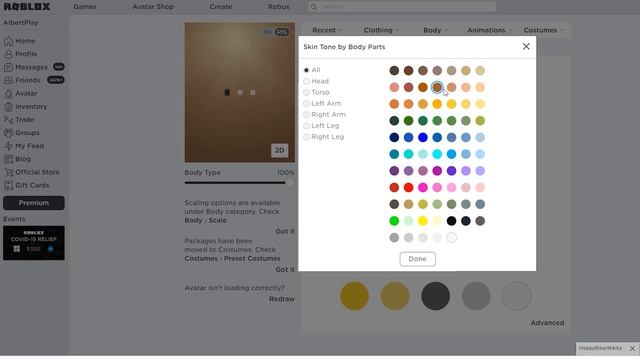Click the AlbertPlay username
This screenshot has width=640, height=360.
[21, 23]
